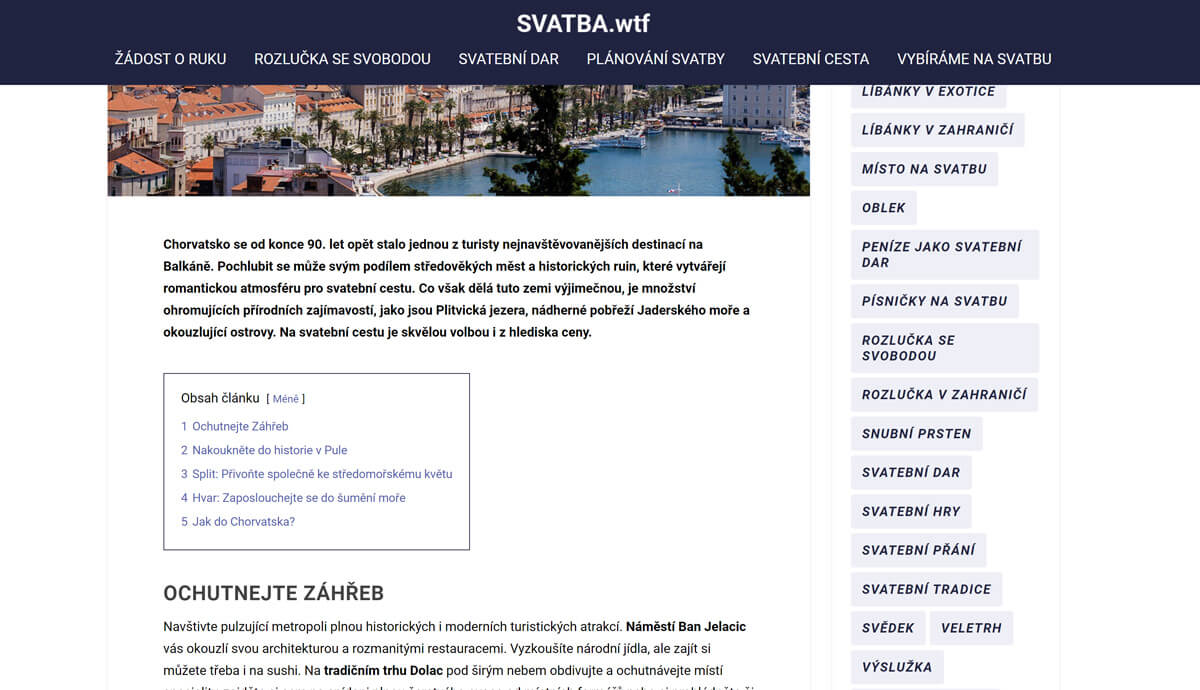This screenshot has height=690, width=1200.
Task: Jump to Jak do Chorvatska? section
Action: click(243, 522)
